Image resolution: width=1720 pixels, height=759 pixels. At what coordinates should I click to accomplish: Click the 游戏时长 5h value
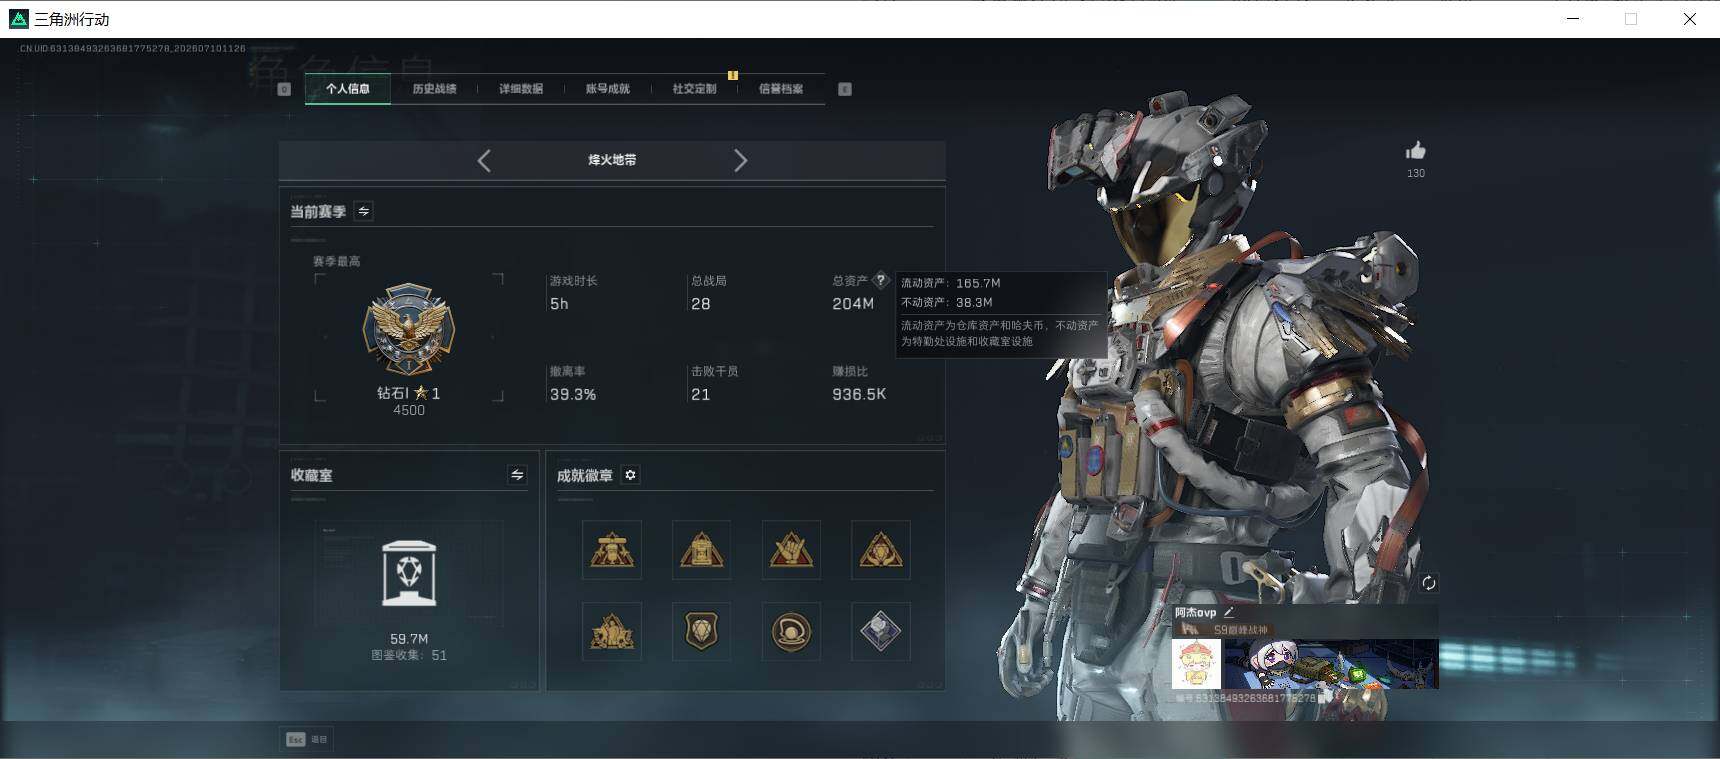pyautogui.click(x=559, y=304)
